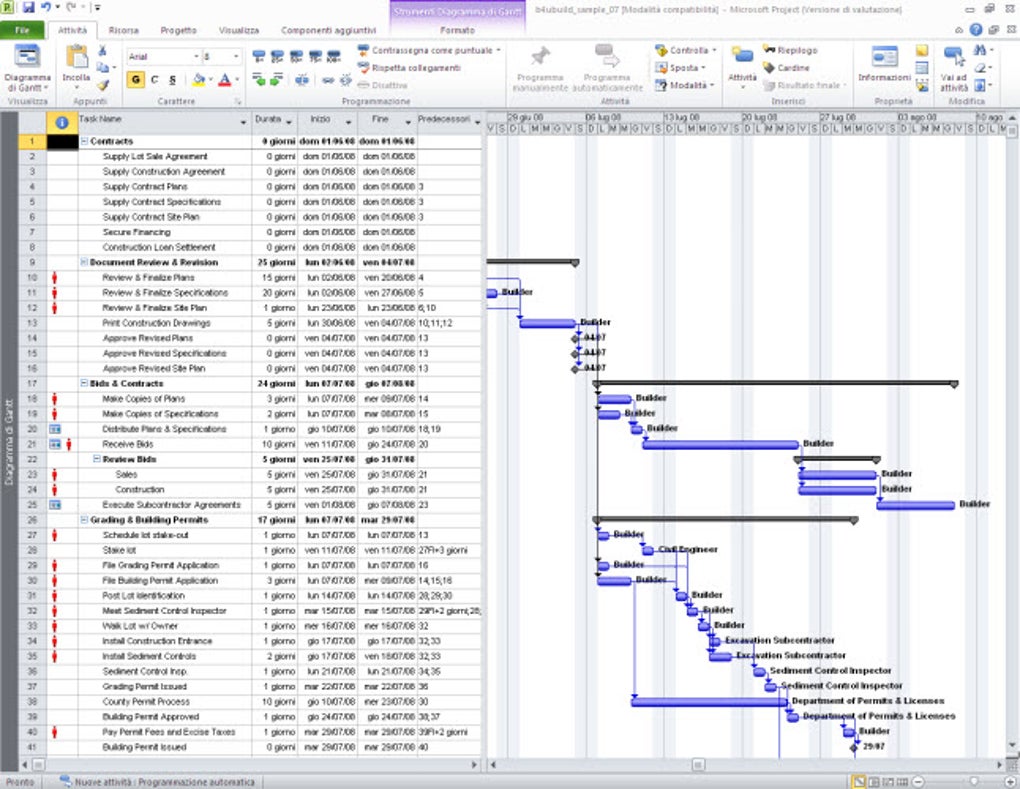The image size is (1020, 789).
Task: Show task details icon in Proprietà
Action: click(x=922, y=68)
